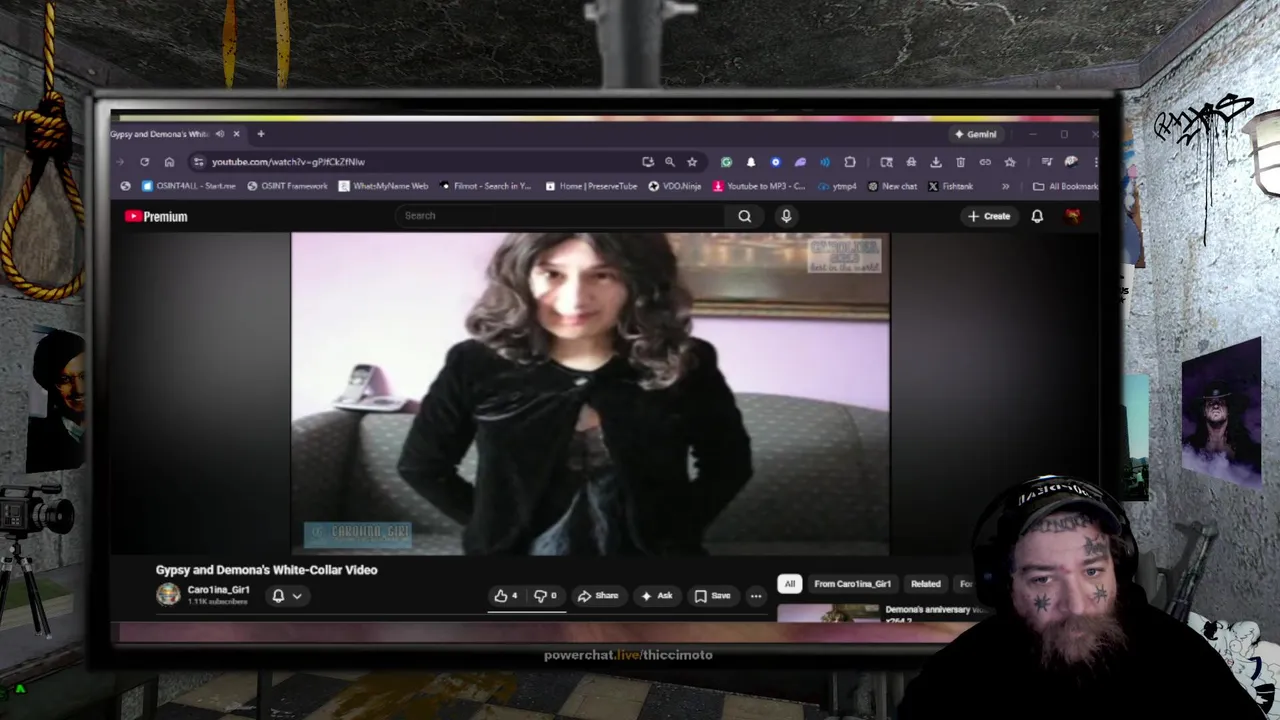Open Youtube to MP3 bookmark
This screenshot has height=720, width=1280.
(x=759, y=186)
